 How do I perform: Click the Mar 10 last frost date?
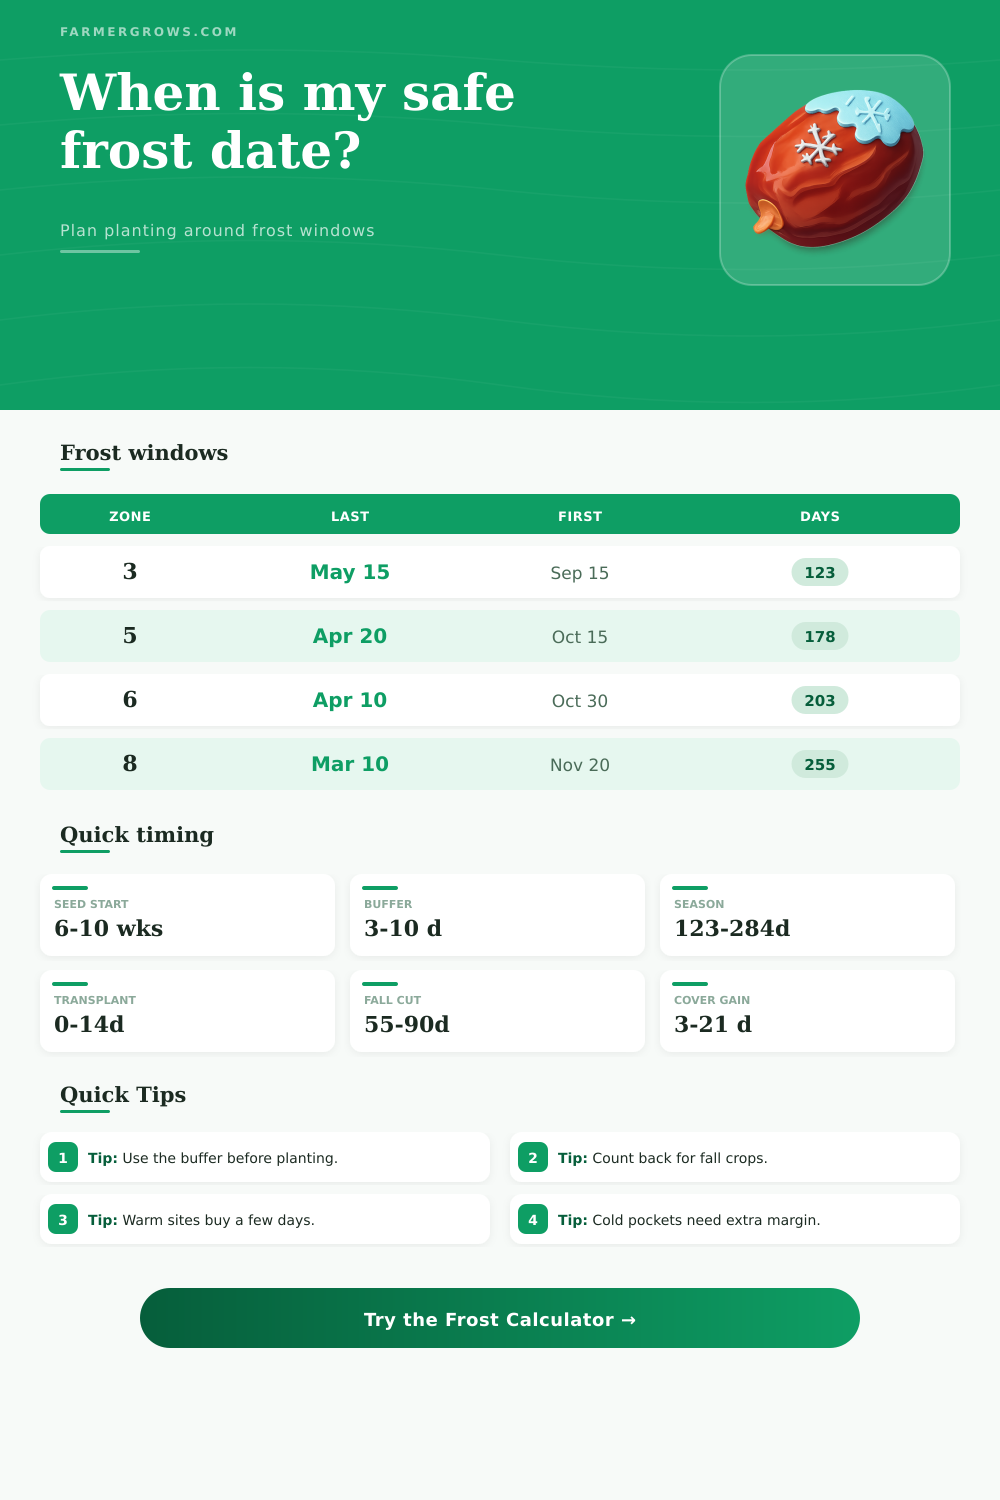tap(350, 764)
